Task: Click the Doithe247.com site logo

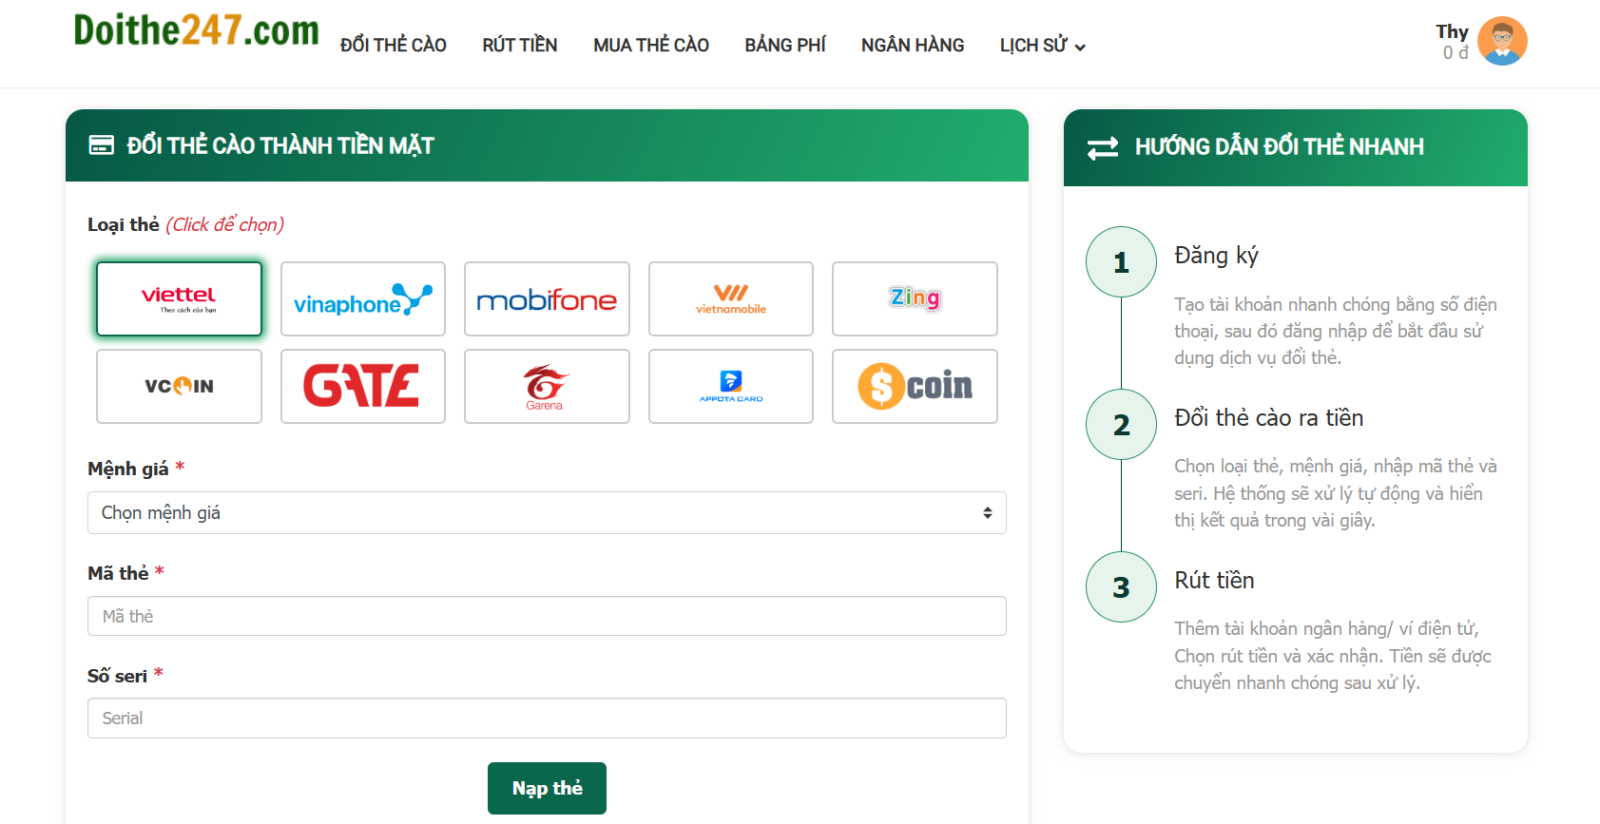Action: 196,30
